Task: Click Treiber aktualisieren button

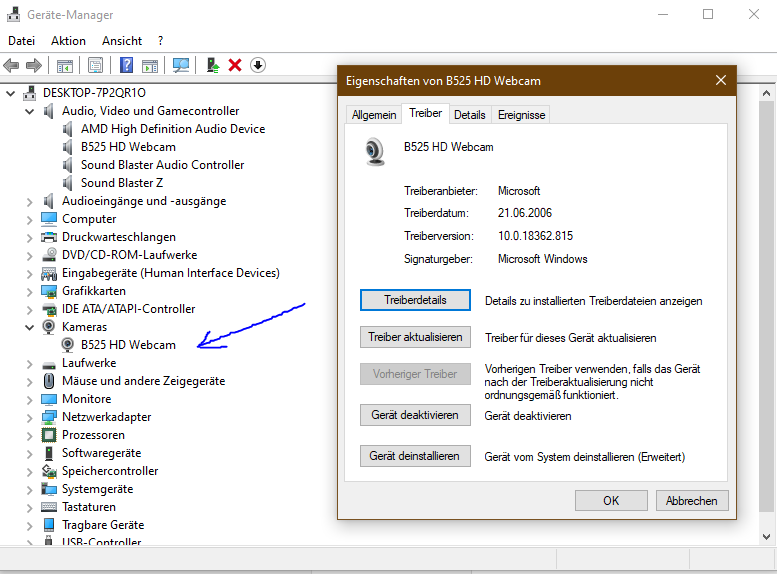Action: pos(415,337)
